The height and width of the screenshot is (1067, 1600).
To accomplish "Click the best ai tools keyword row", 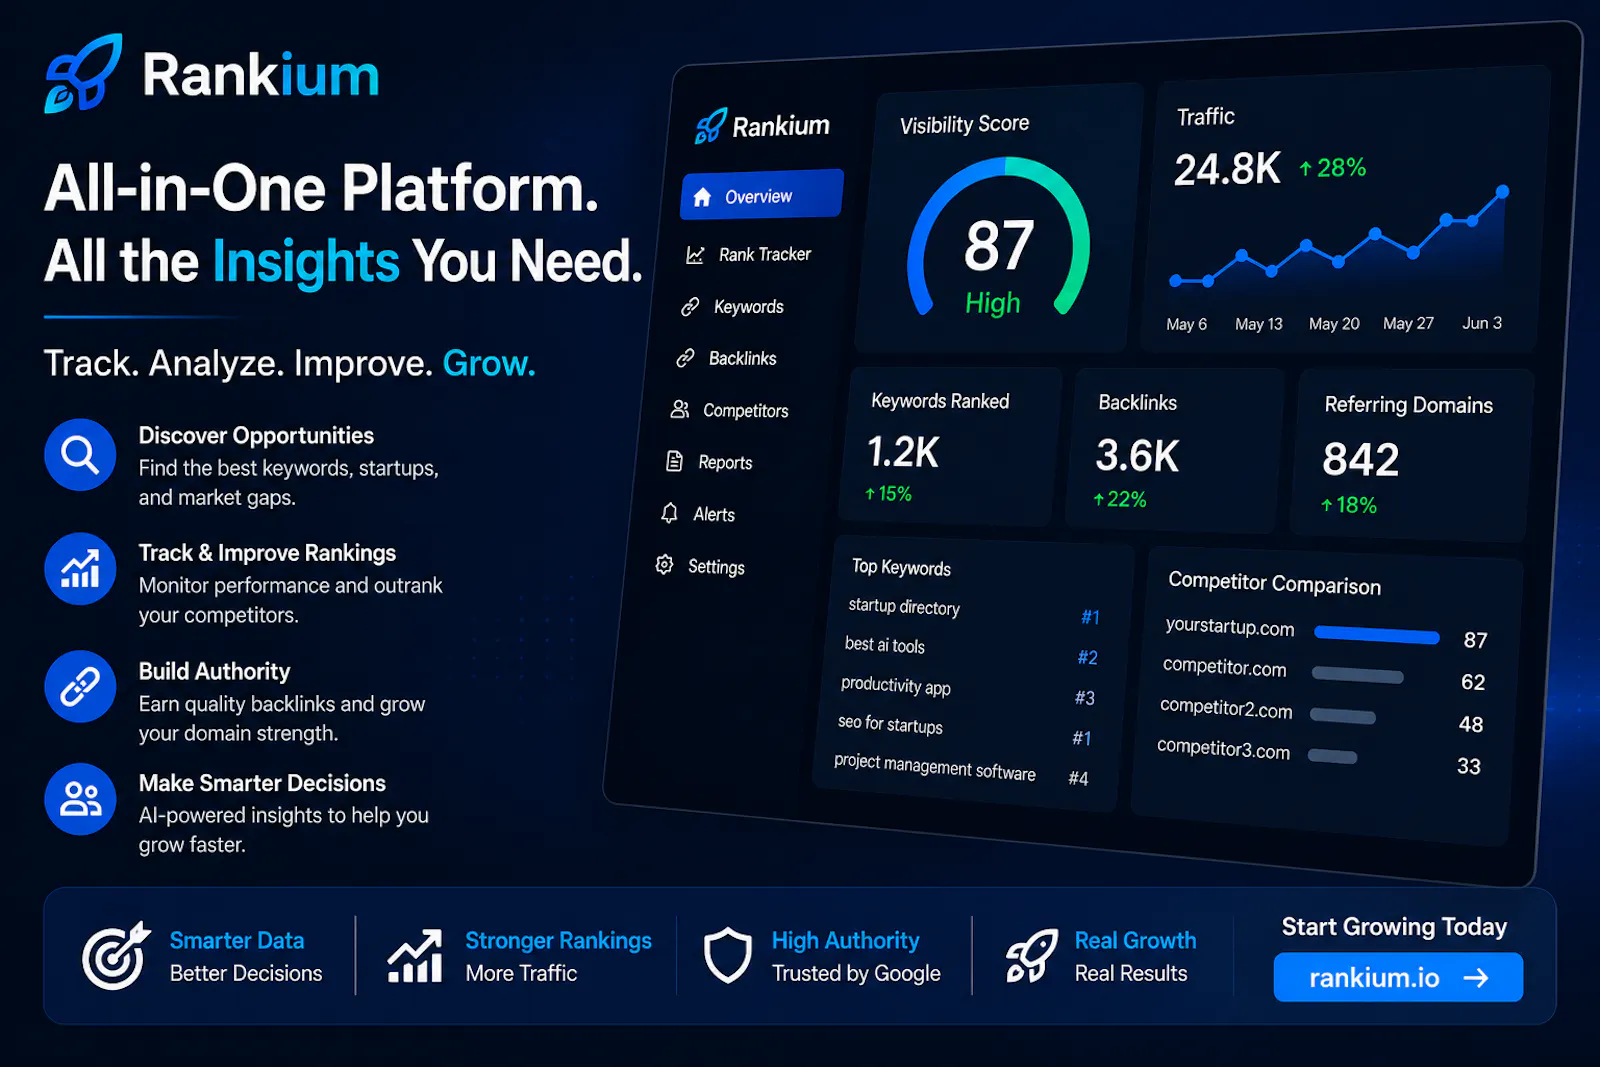I will pos(970,650).
